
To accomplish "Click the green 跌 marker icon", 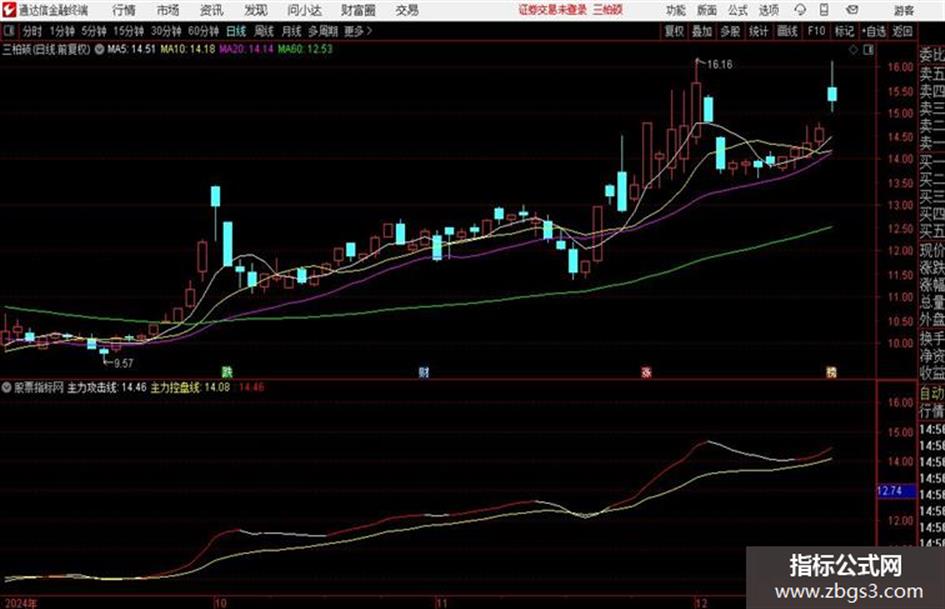I will 227,372.
